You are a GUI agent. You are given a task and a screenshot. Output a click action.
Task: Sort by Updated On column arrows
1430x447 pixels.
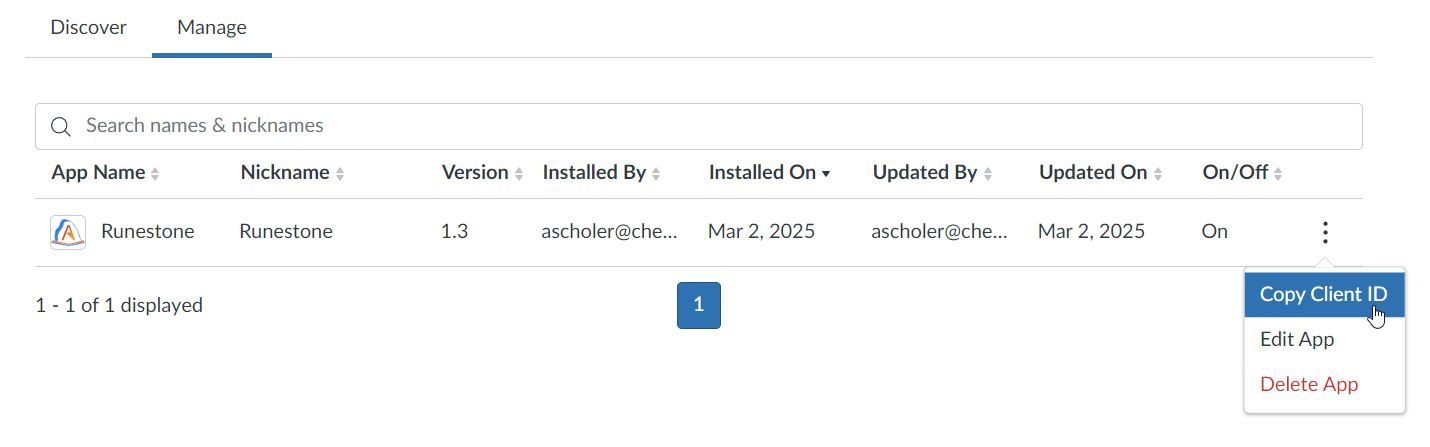(1158, 174)
